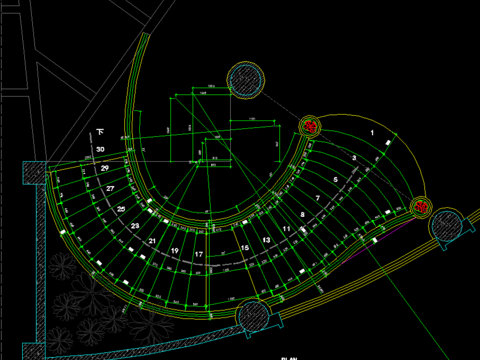
Task: Click the step number 30 label
Action: coord(100,149)
